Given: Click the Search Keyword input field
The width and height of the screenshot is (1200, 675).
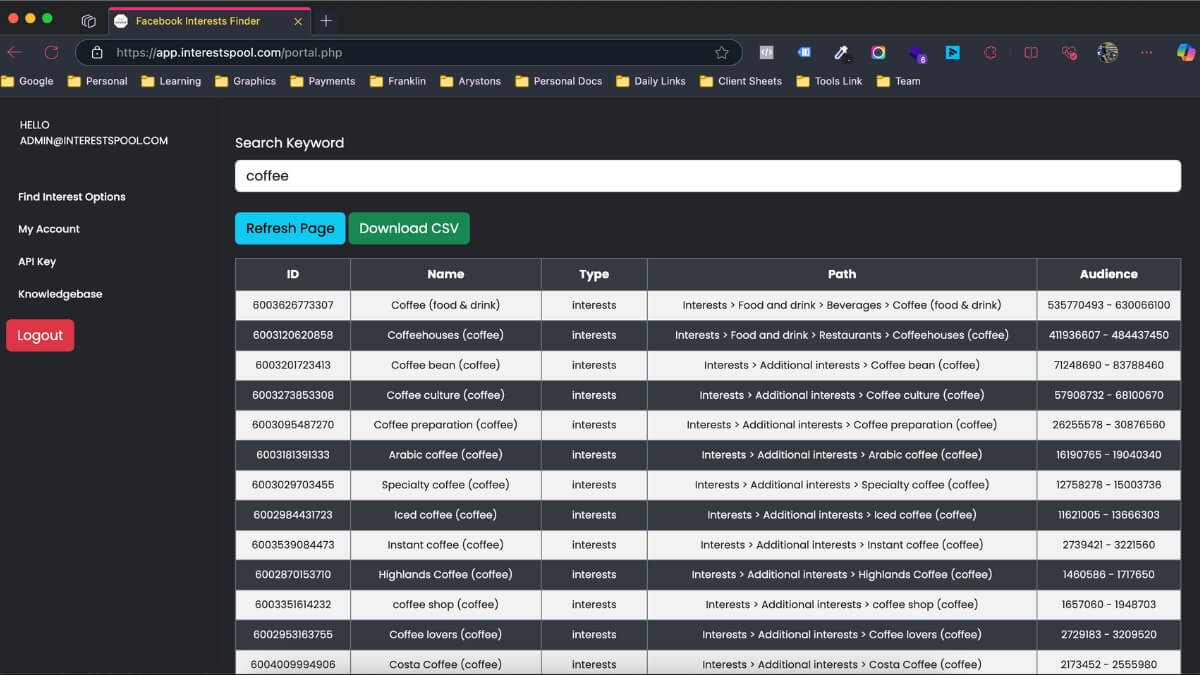Looking at the screenshot, I should pyautogui.click(x=707, y=176).
